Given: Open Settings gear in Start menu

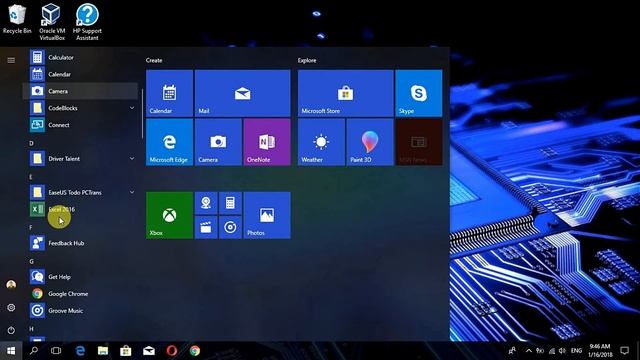Looking at the screenshot, I should point(11,307).
